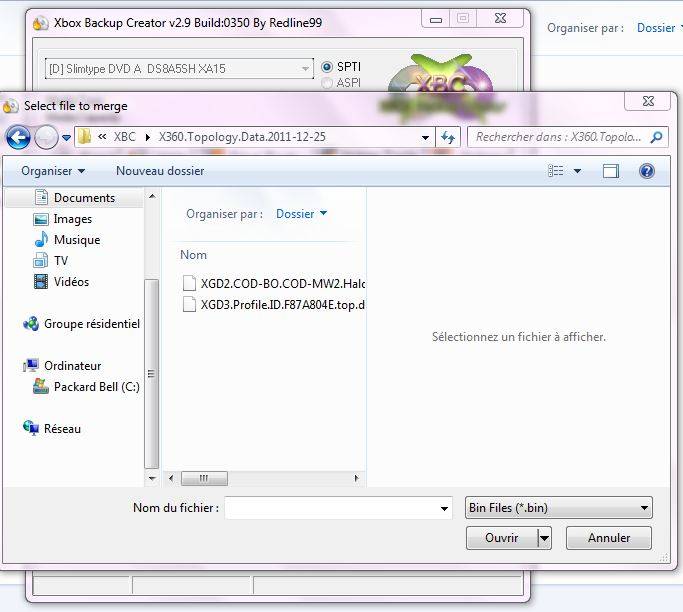Click the XGD3 file icon
Image resolution: width=683 pixels, height=612 pixels.
[189, 304]
